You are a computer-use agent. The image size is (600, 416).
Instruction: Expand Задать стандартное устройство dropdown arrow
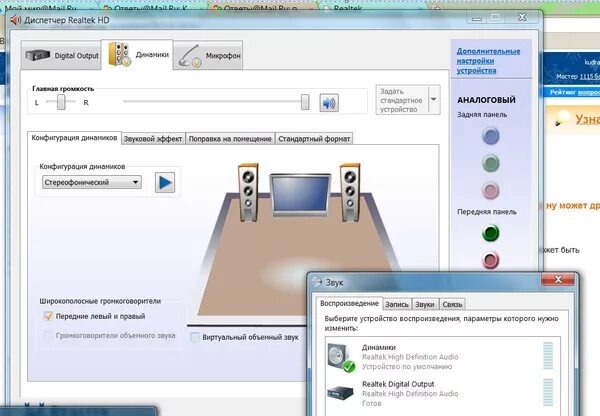click(434, 99)
